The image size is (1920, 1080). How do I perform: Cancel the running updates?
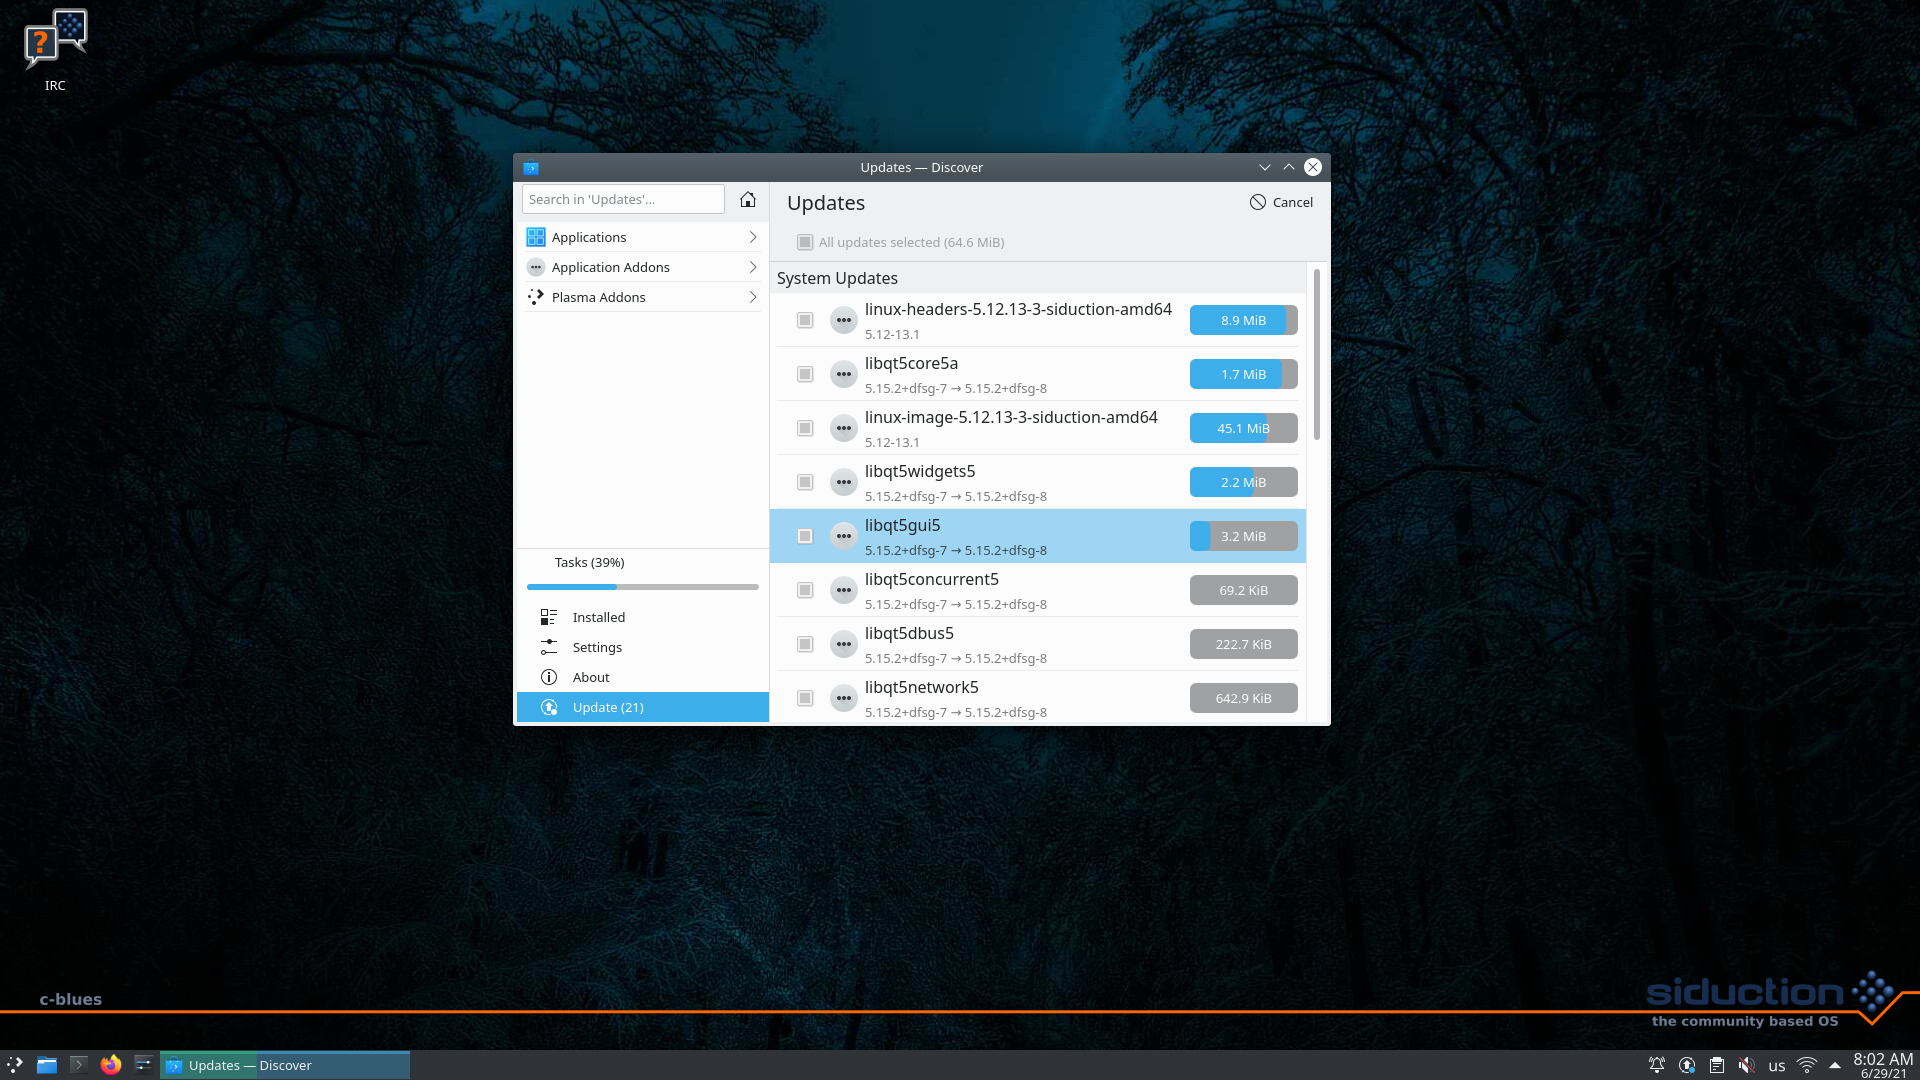coord(1281,202)
